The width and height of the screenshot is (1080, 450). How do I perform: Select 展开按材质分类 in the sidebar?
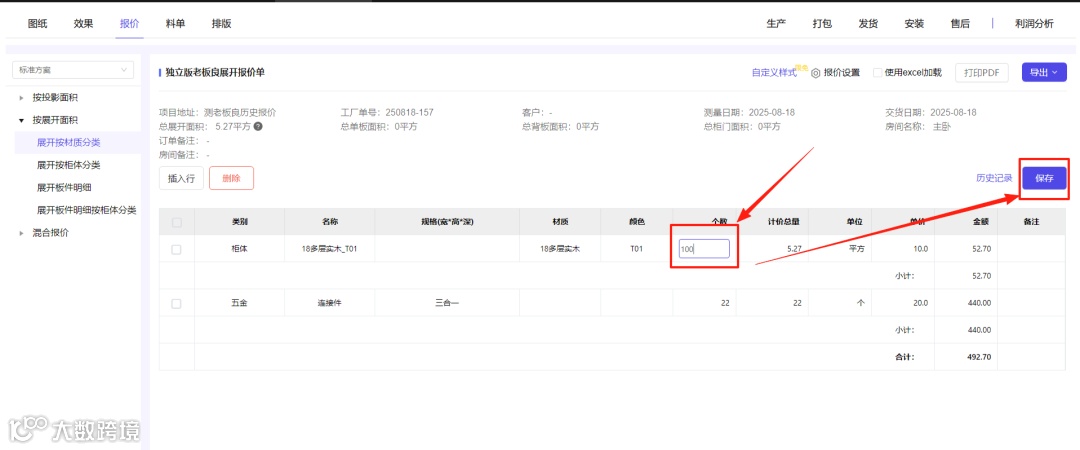[69, 142]
